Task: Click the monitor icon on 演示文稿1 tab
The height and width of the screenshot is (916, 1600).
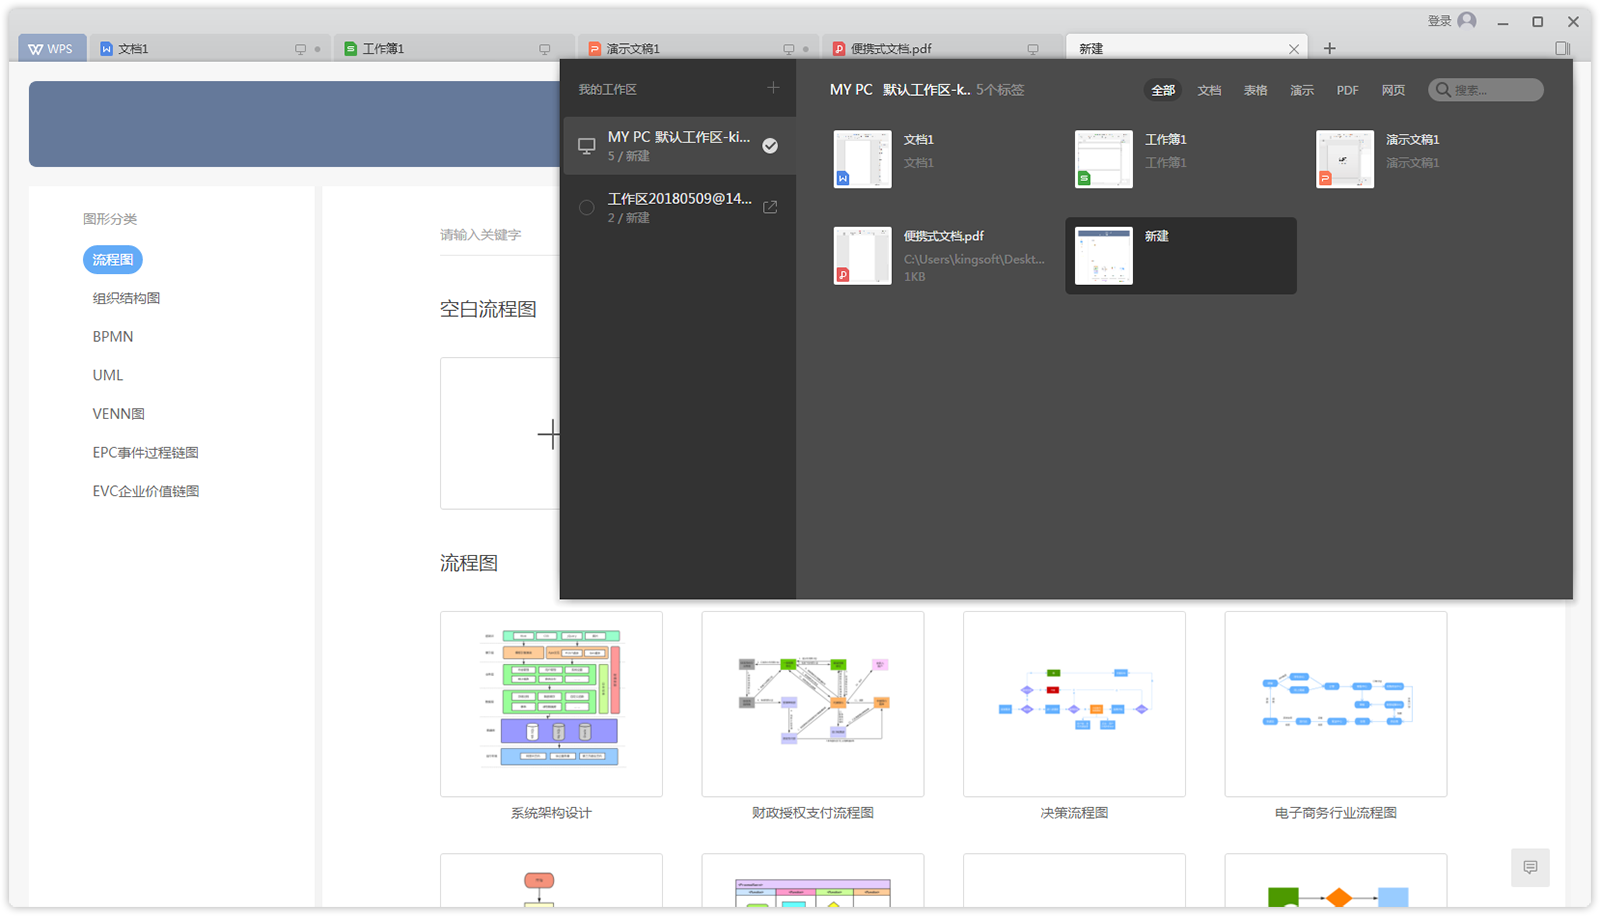Action: (788, 49)
